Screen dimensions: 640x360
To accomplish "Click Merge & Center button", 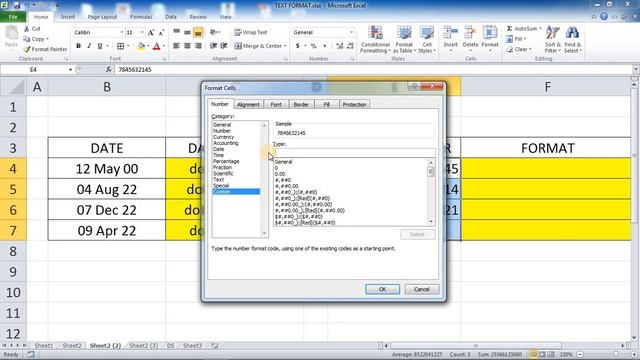I will point(258,46).
